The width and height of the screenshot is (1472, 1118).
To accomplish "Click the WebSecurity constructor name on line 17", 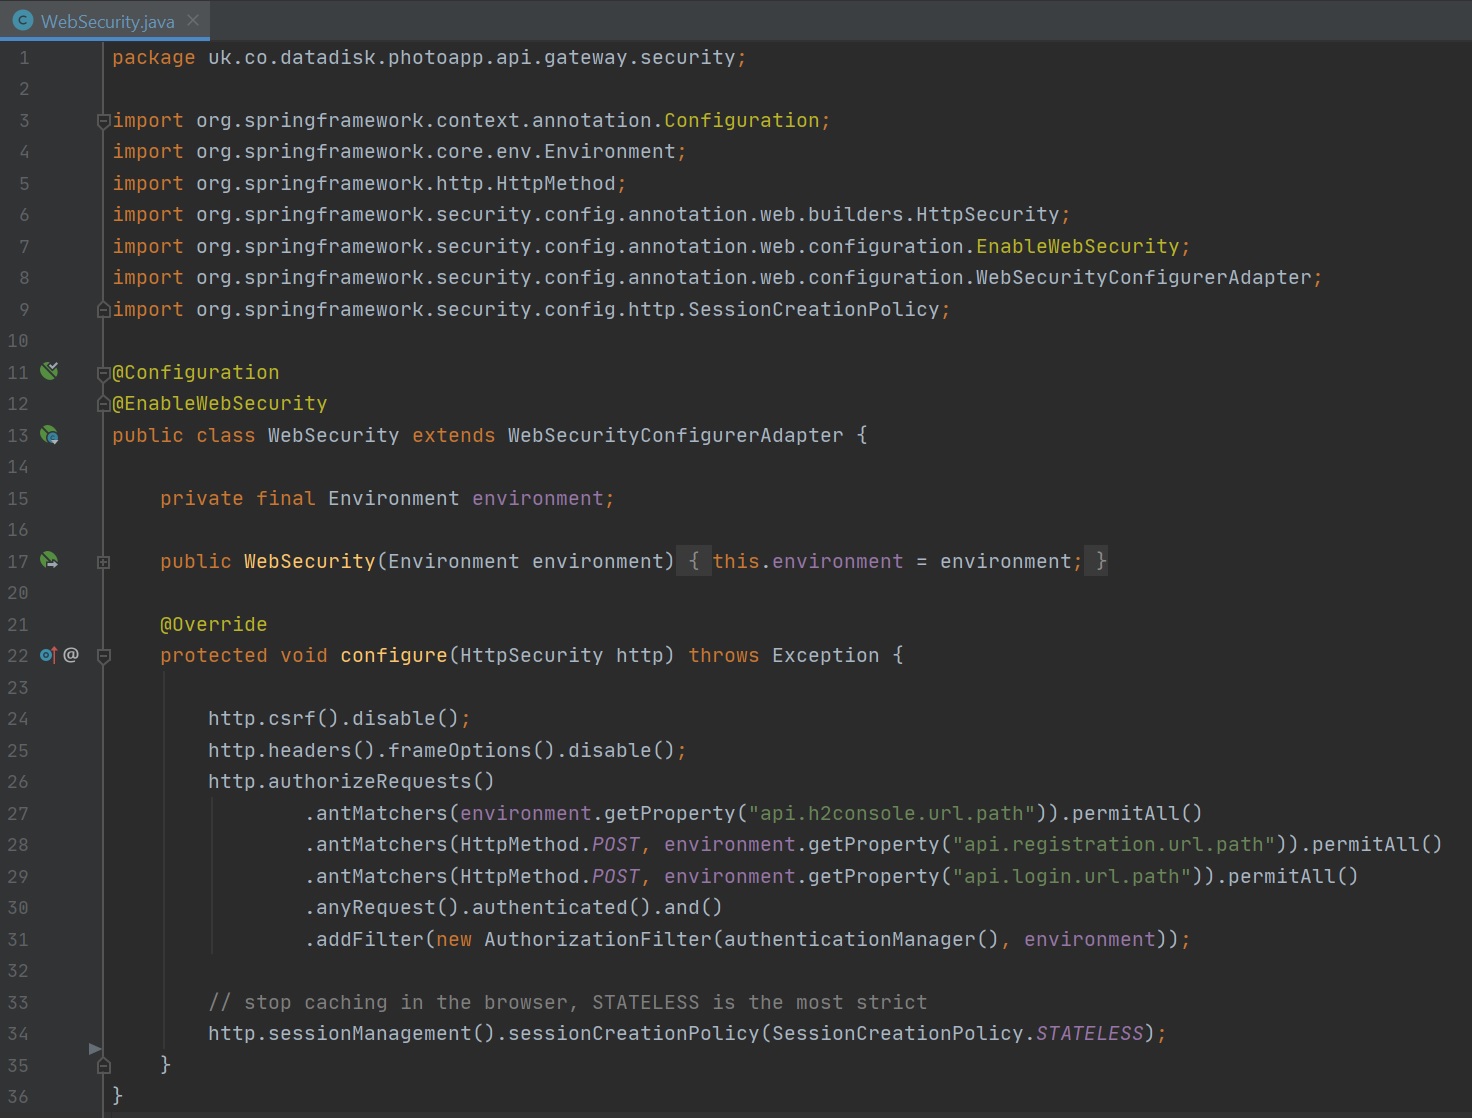I will (310, 562).
